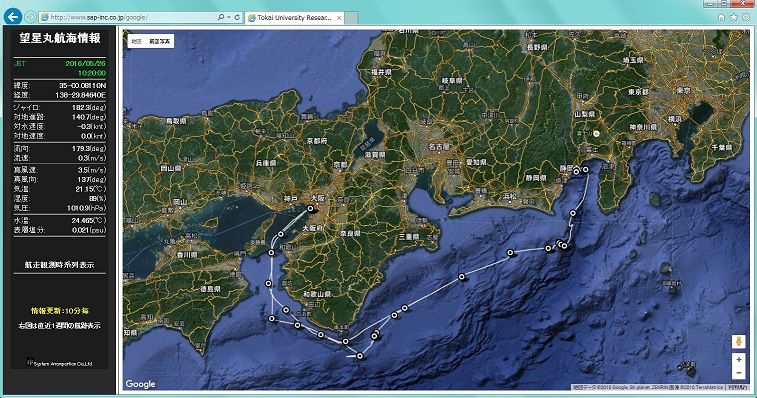
Task: Click the browser Forward arrow button
Action: (30, 17)
